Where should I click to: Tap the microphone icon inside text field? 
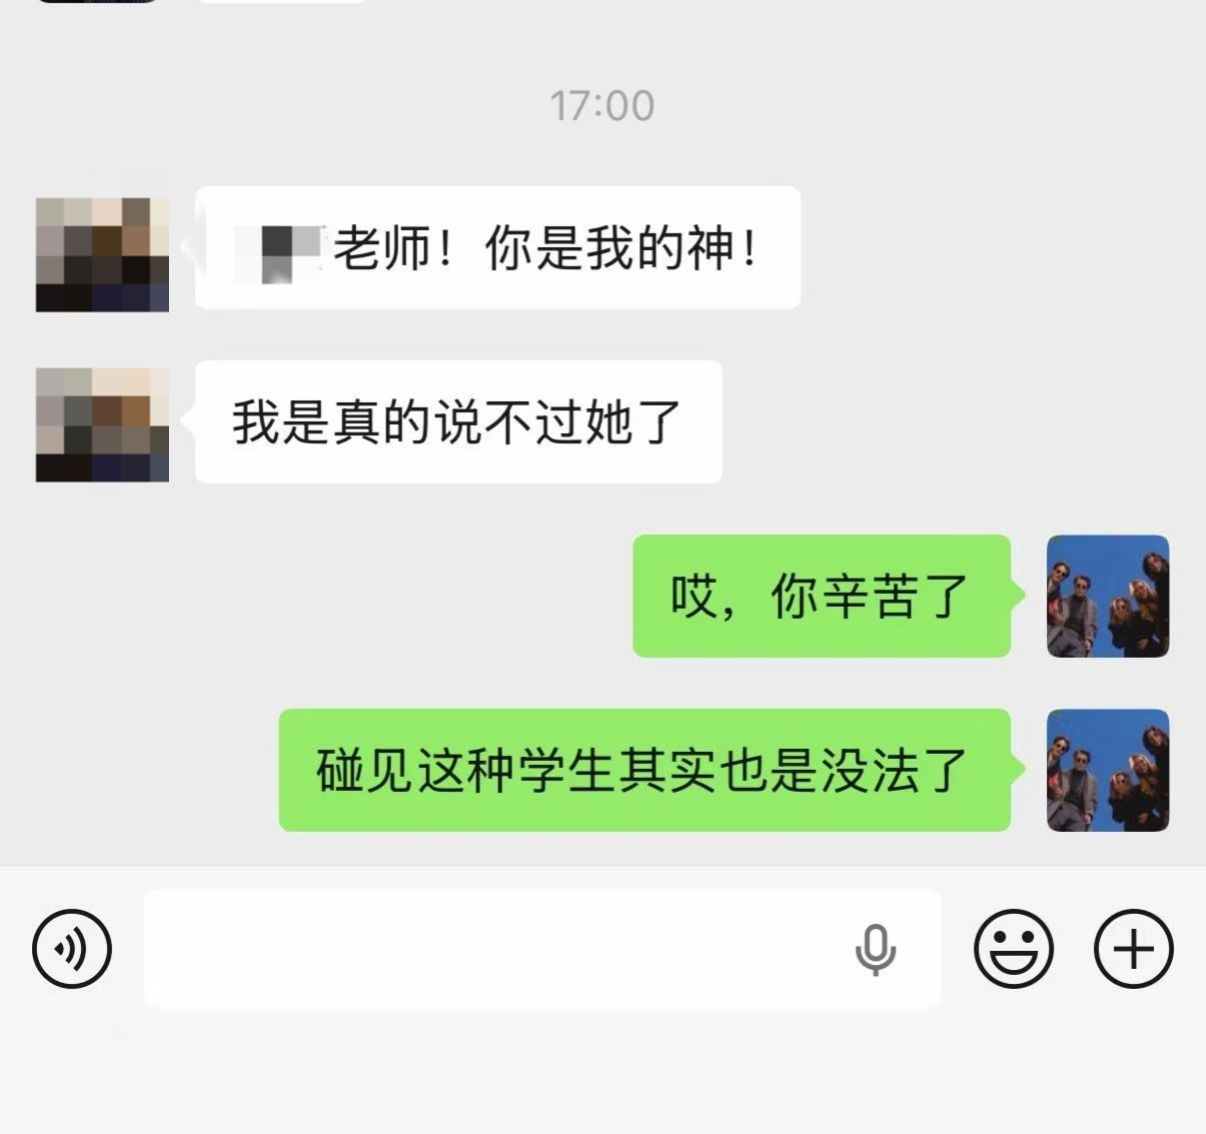point(875,949)
